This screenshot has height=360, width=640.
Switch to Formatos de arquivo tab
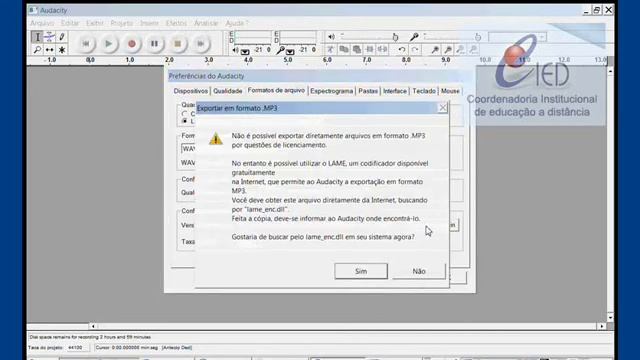pos(276,90)
